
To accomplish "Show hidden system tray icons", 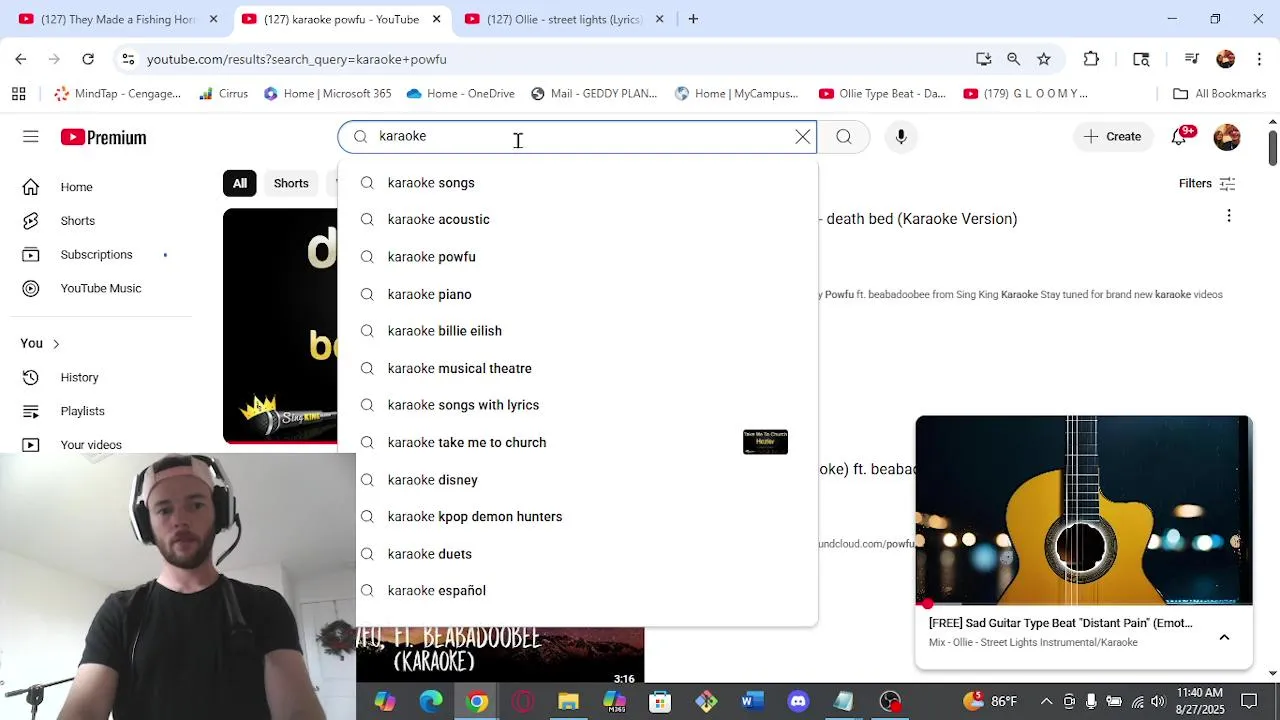I will pyautogui.click(x=1046, y=701).
